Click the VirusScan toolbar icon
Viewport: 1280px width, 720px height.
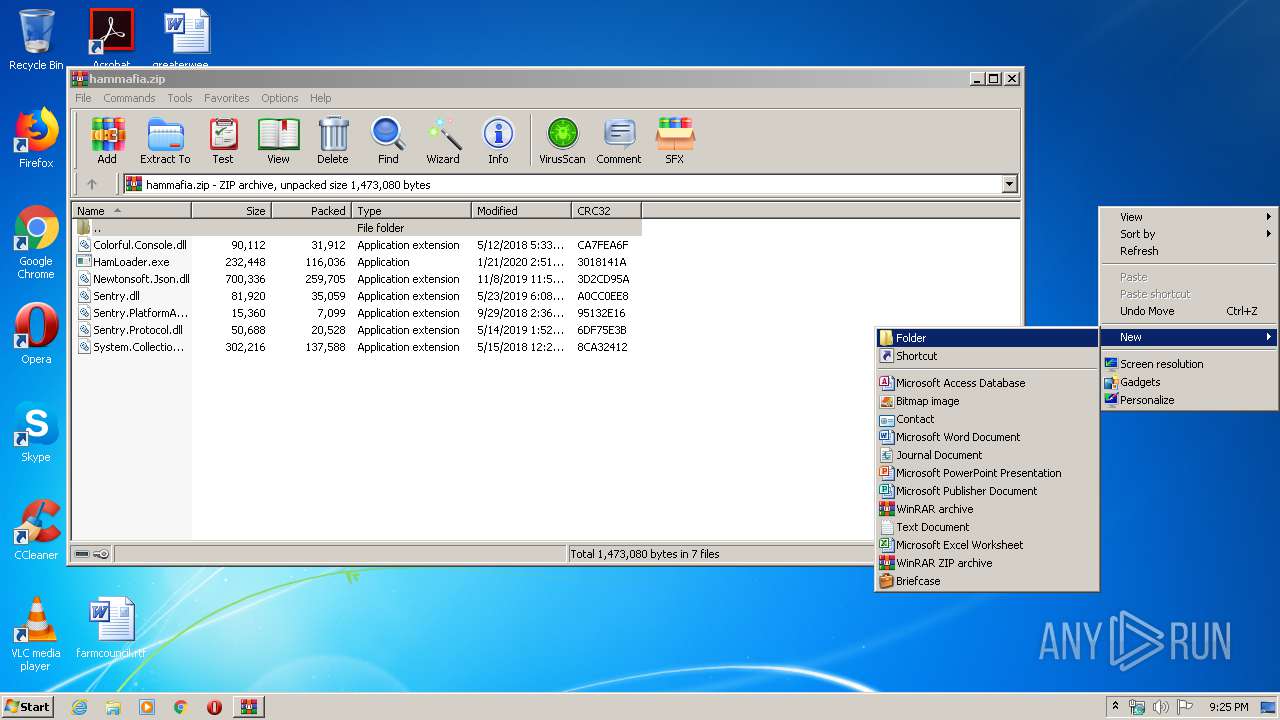click(x=562, y=140)
